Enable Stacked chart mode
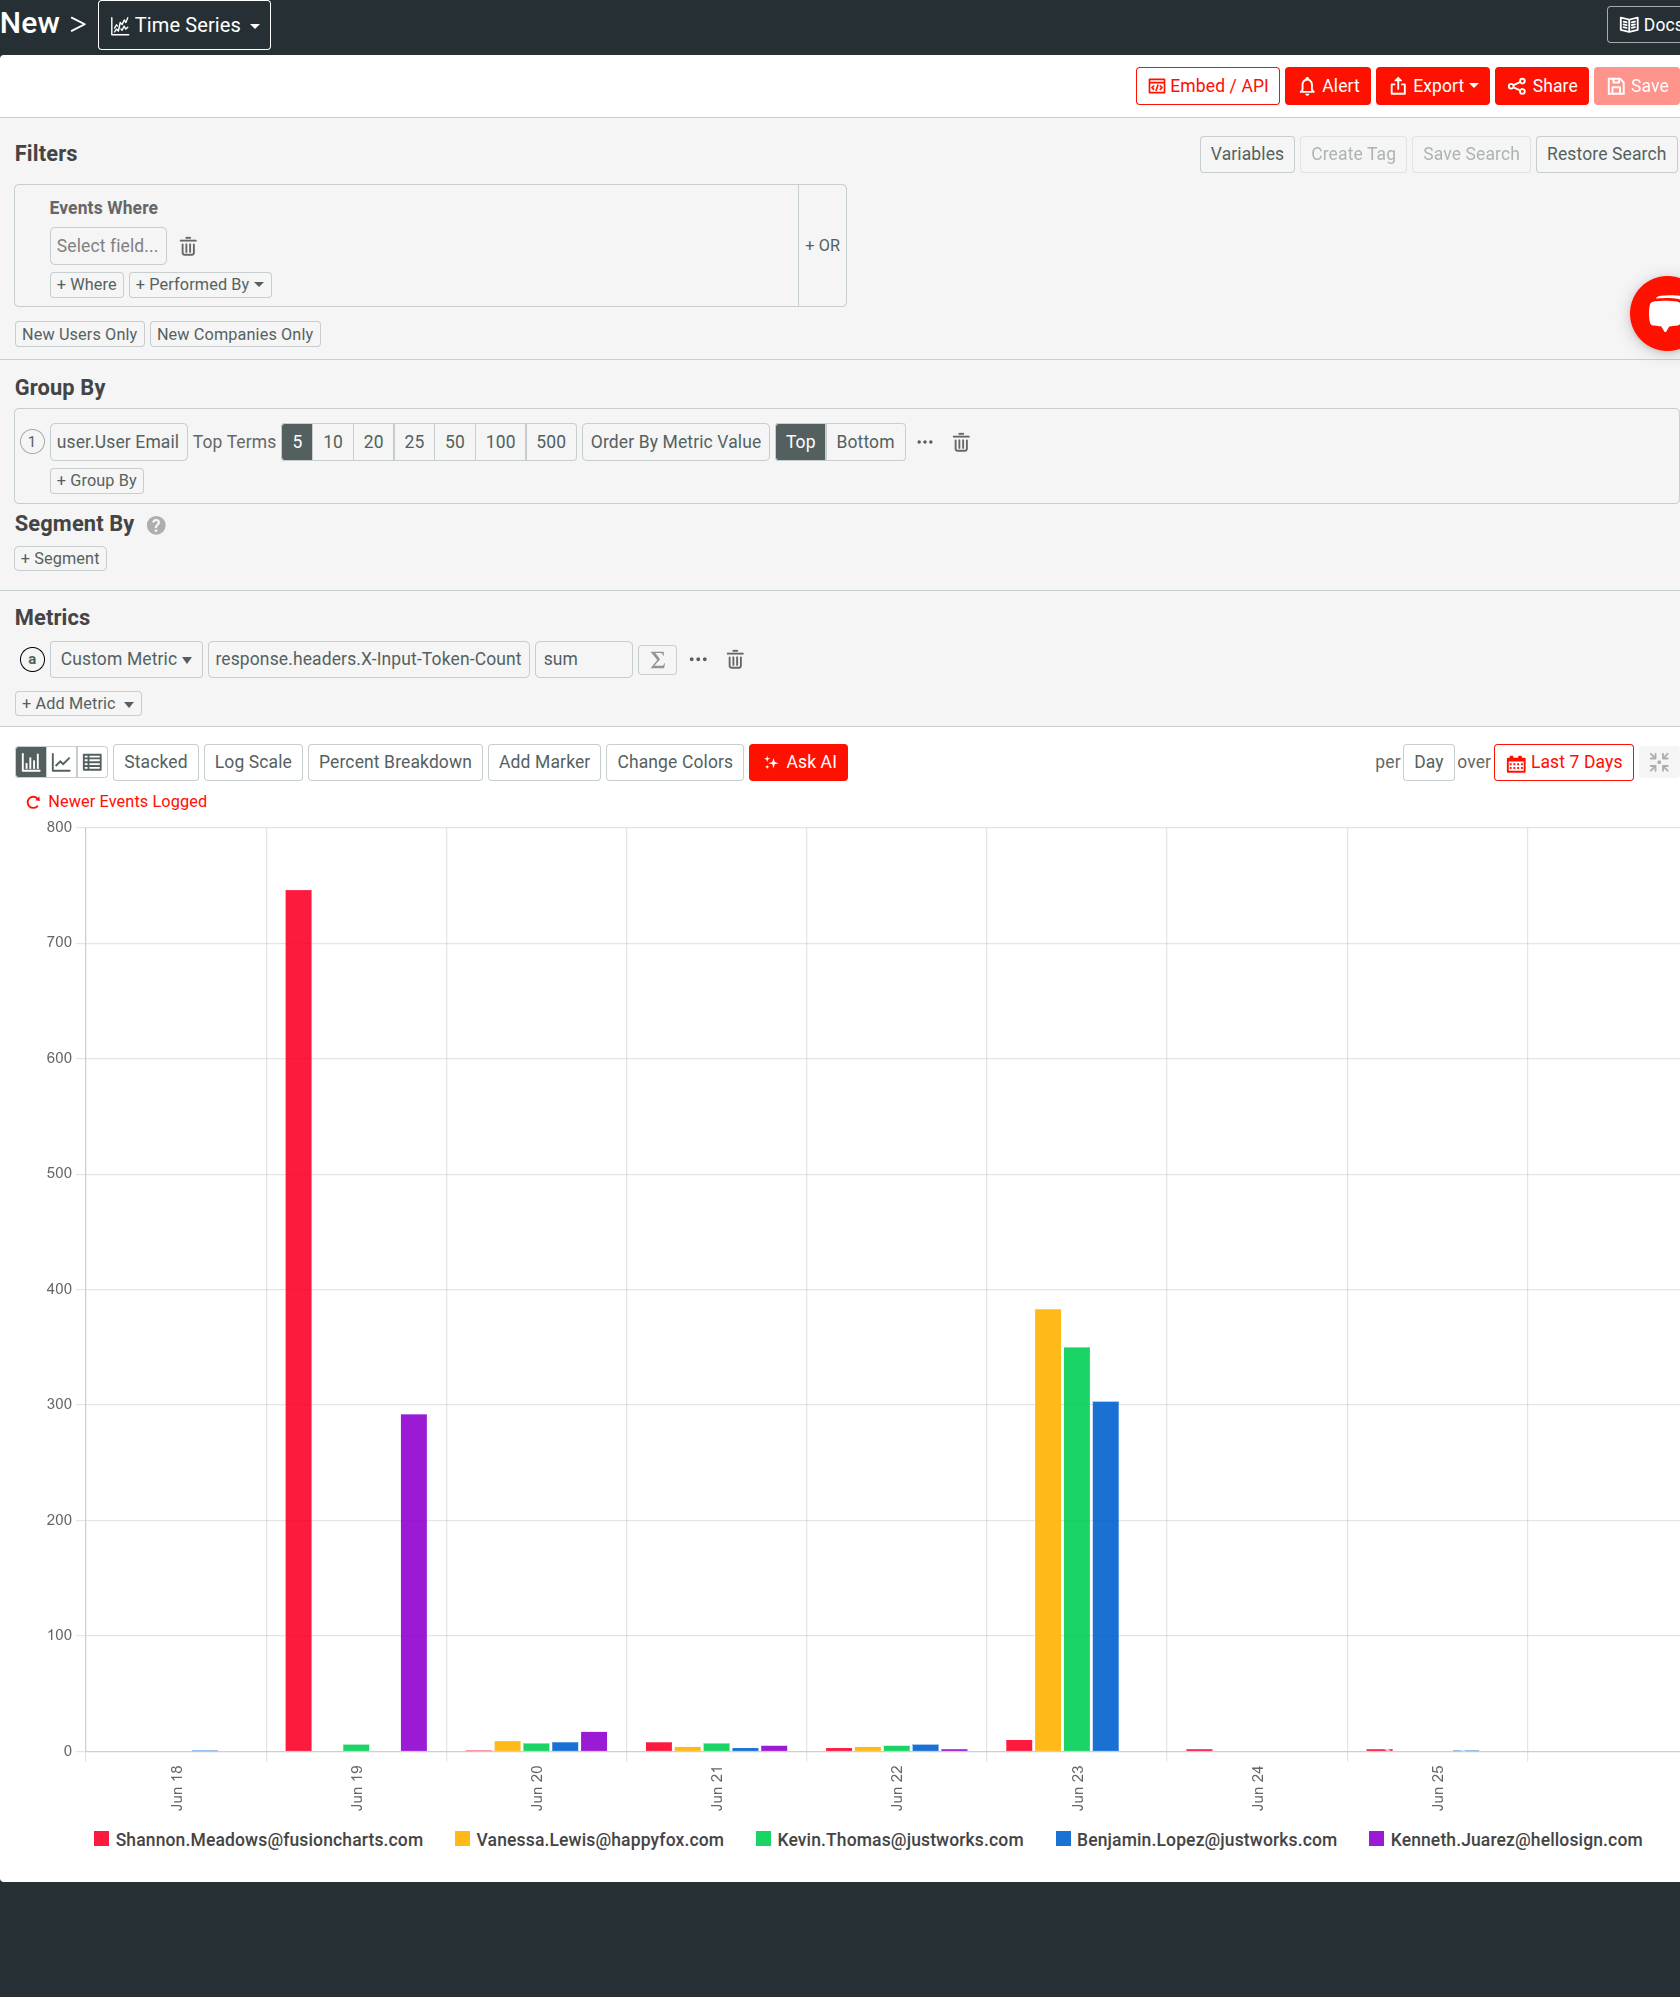 tap(155, 761)
